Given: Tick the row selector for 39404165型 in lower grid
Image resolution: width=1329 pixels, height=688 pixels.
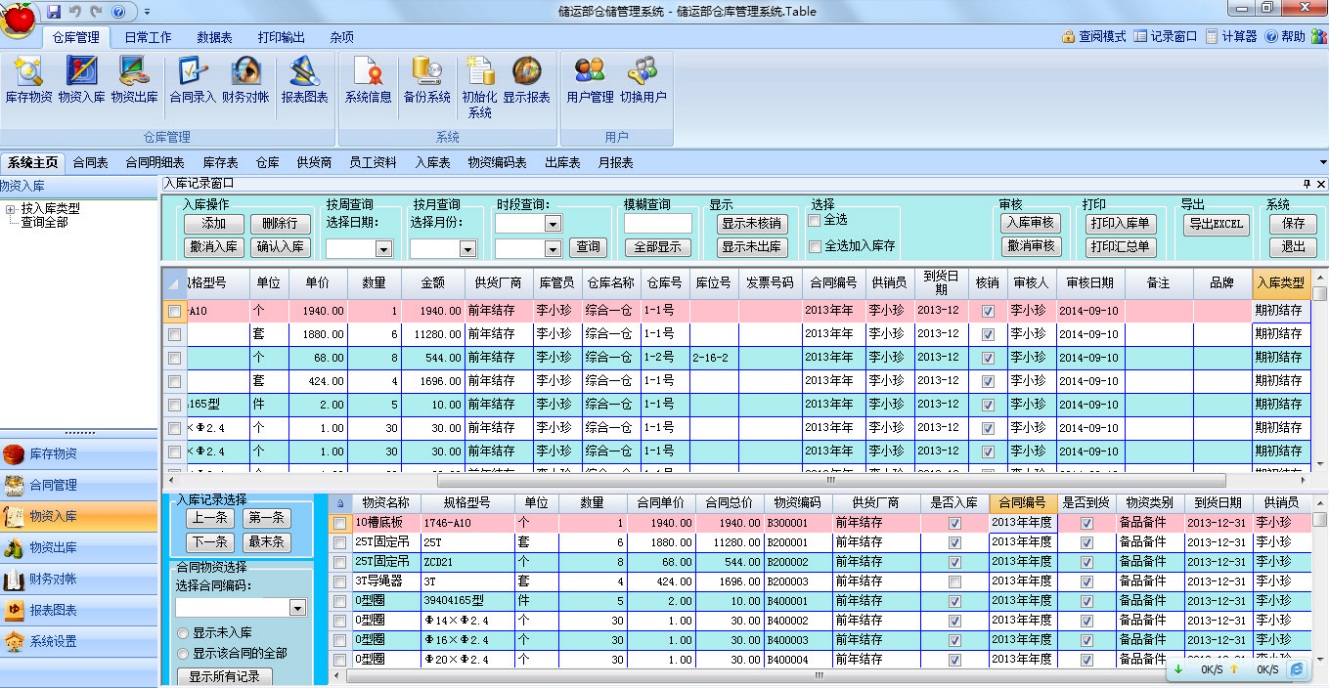Looking at the screenshot, I should tap(340, 601).
